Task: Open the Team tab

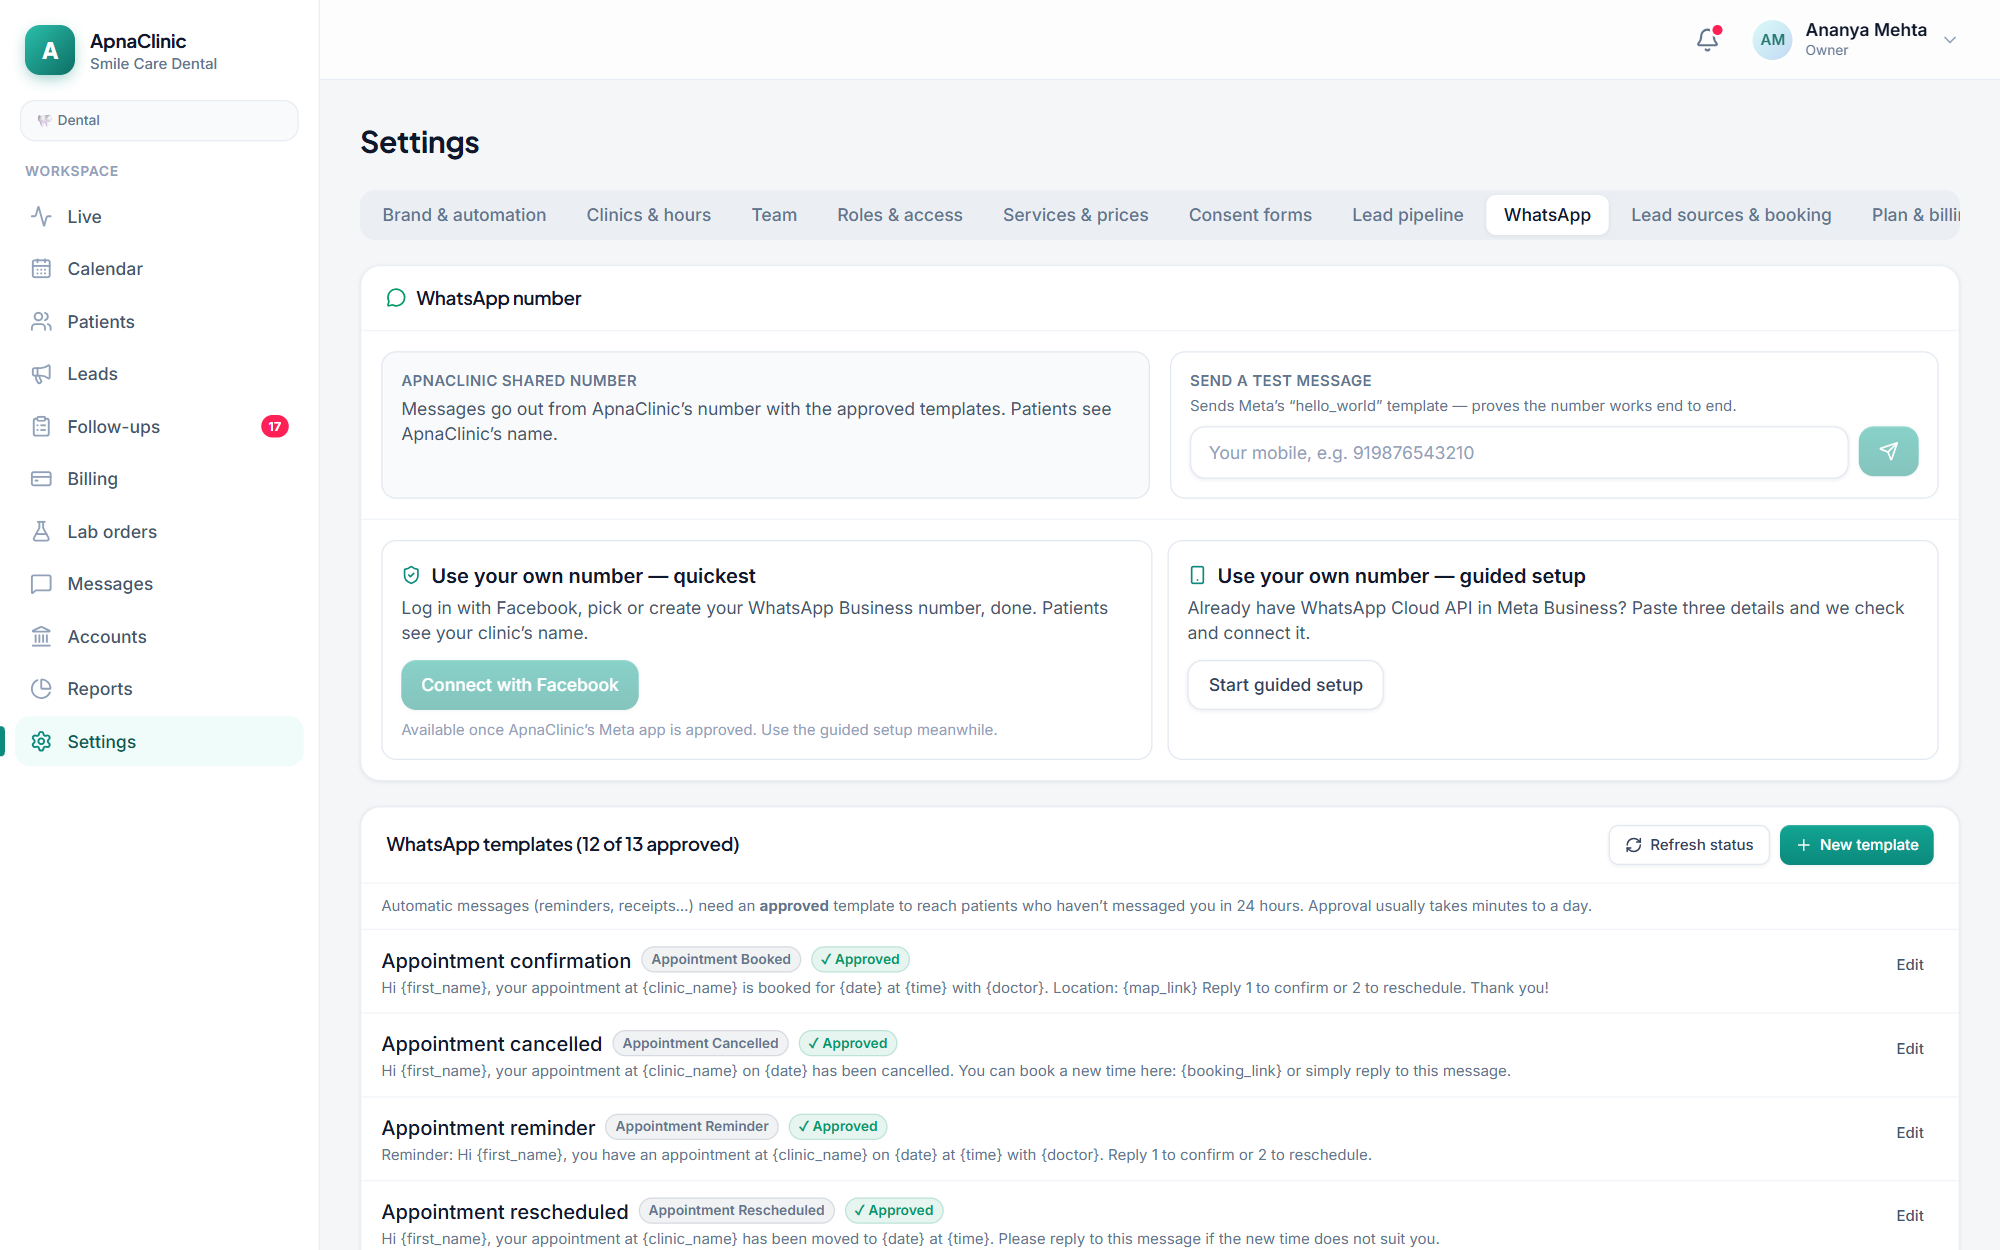Action: click(774, 215)
